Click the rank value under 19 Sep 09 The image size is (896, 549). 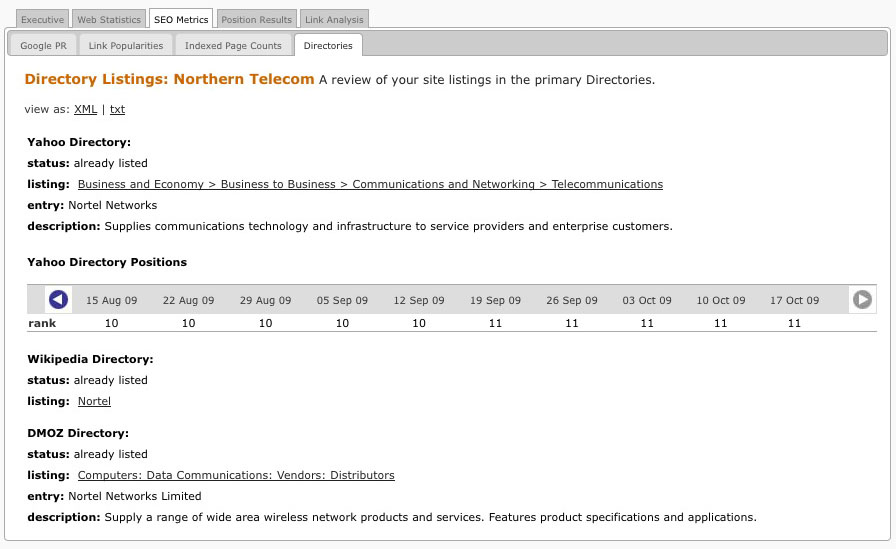495,323
